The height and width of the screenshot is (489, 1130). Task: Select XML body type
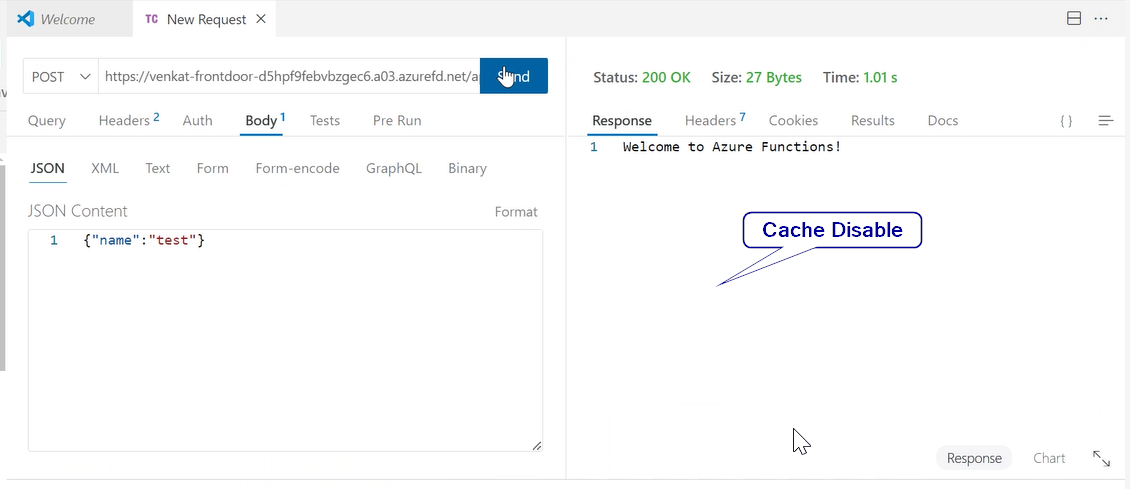coord(105,169)
